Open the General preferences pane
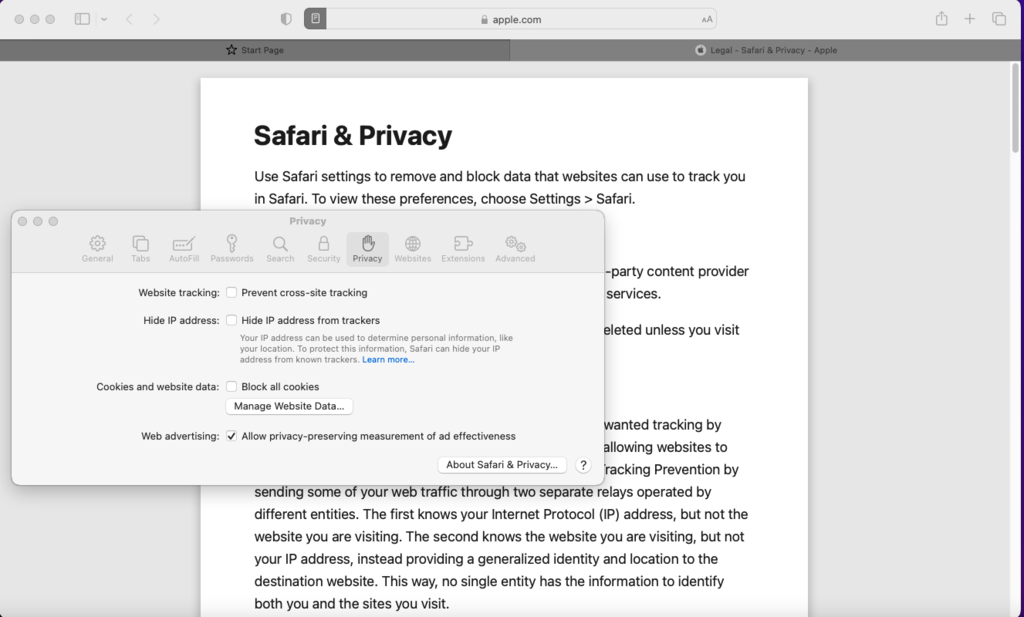This screenshot has width=1024, height=617. (97, 249)
